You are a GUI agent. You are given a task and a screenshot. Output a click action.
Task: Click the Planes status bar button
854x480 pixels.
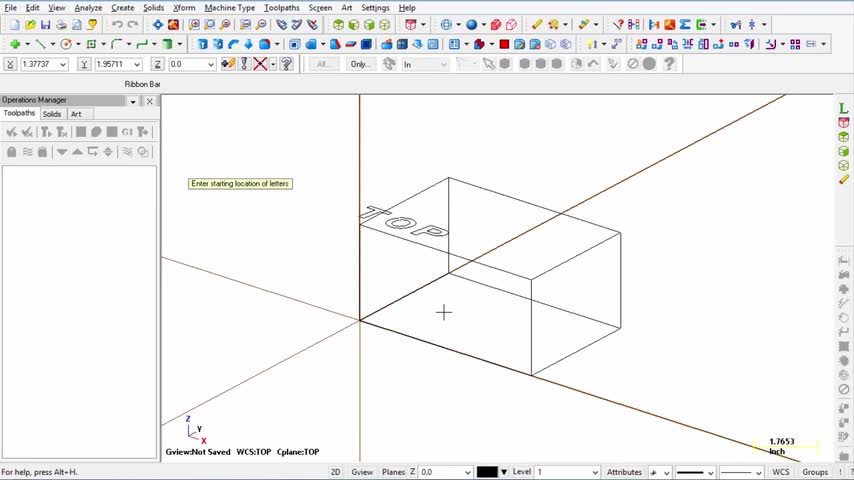click(x=393, y=472)
